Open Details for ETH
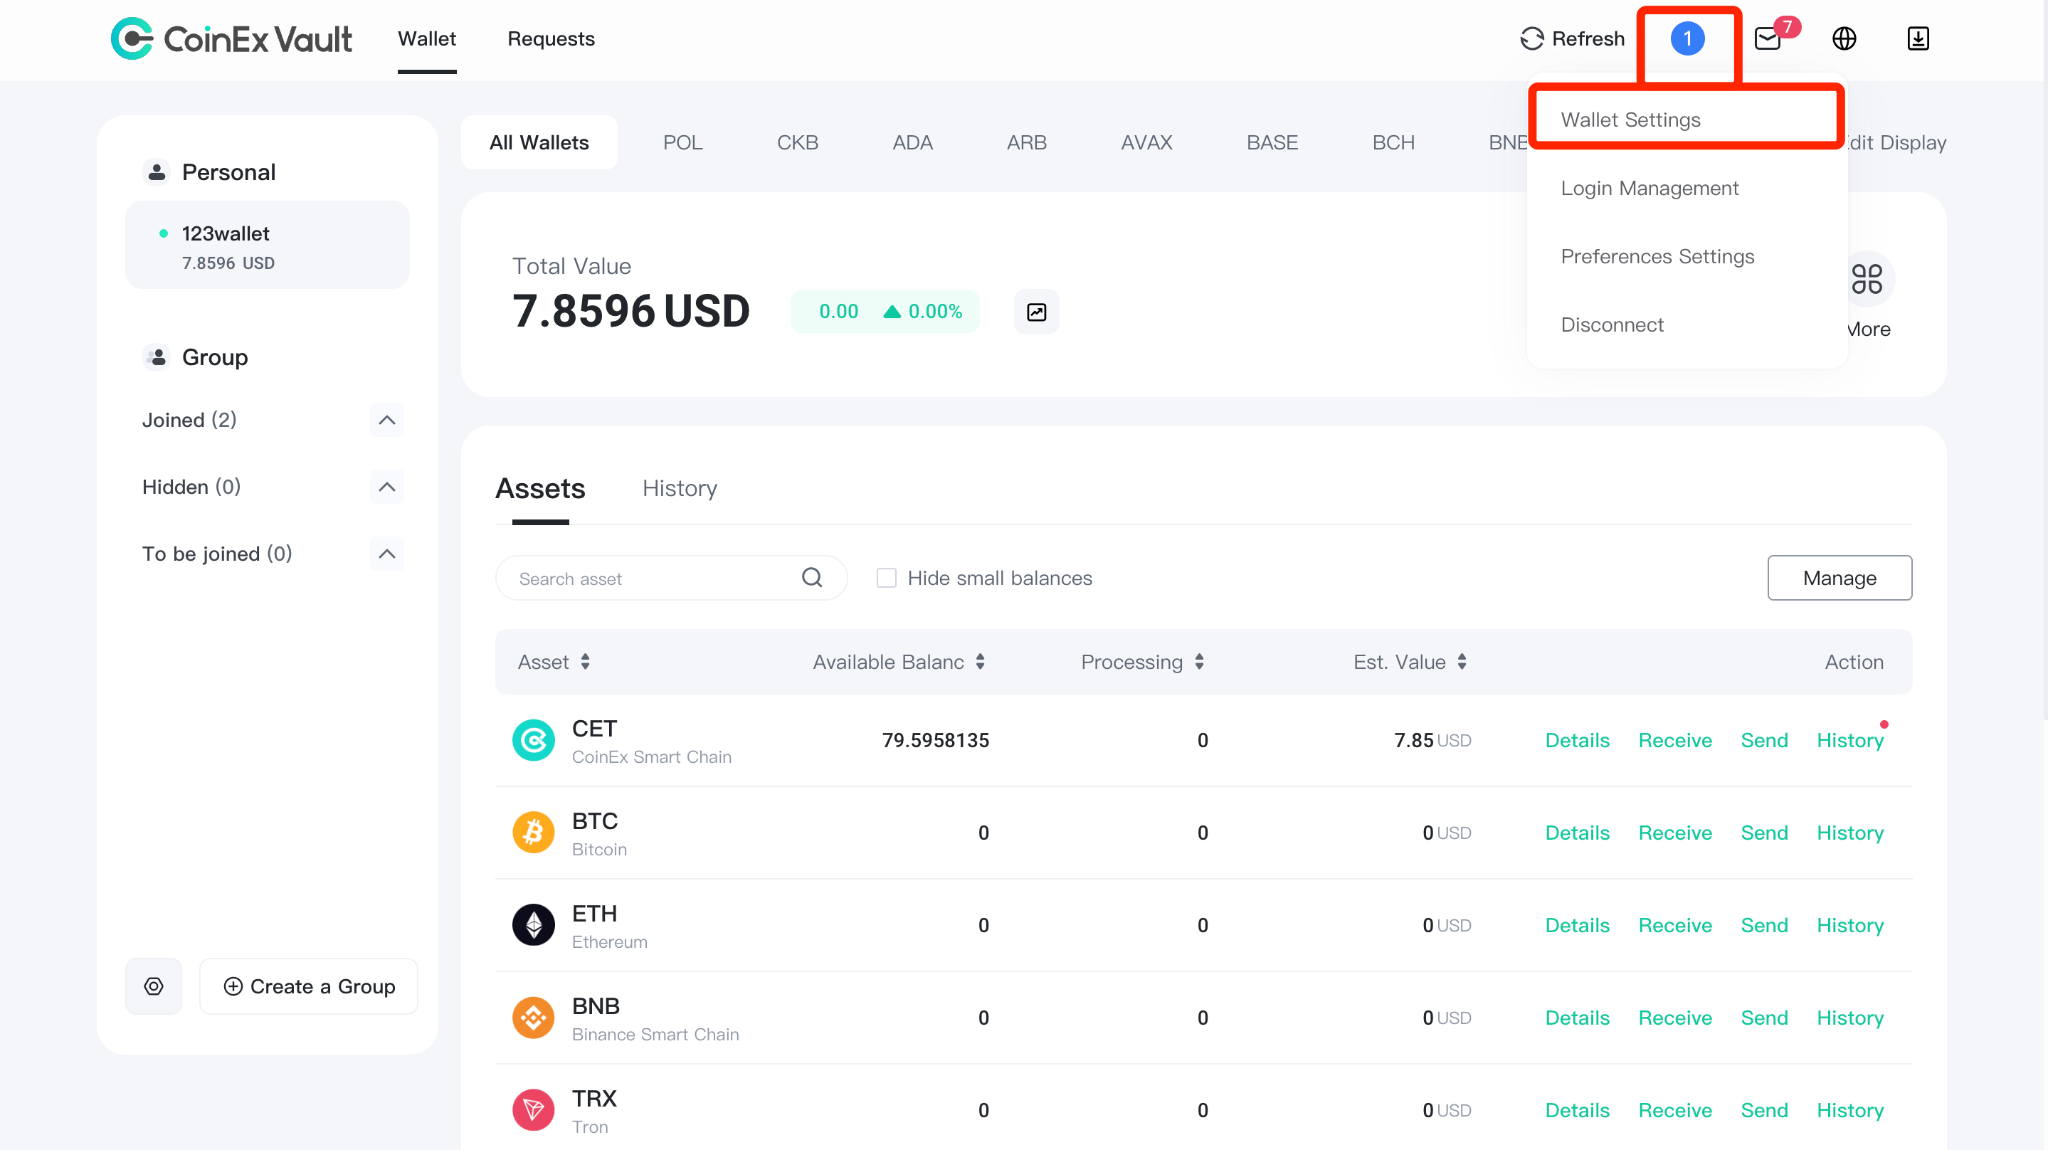The image size is (2048, 1150). [x=1577, y=925]
